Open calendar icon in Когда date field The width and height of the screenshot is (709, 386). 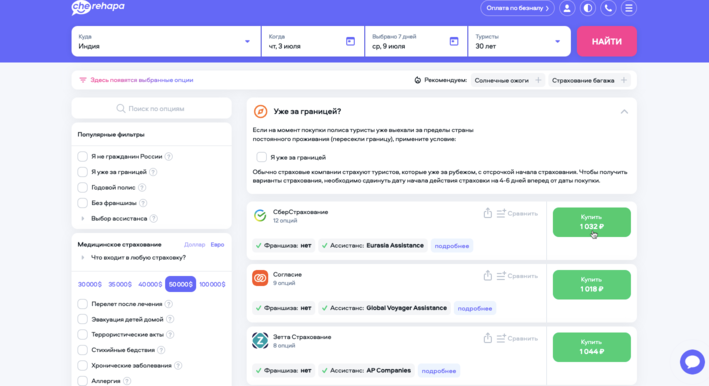[350, 41]
